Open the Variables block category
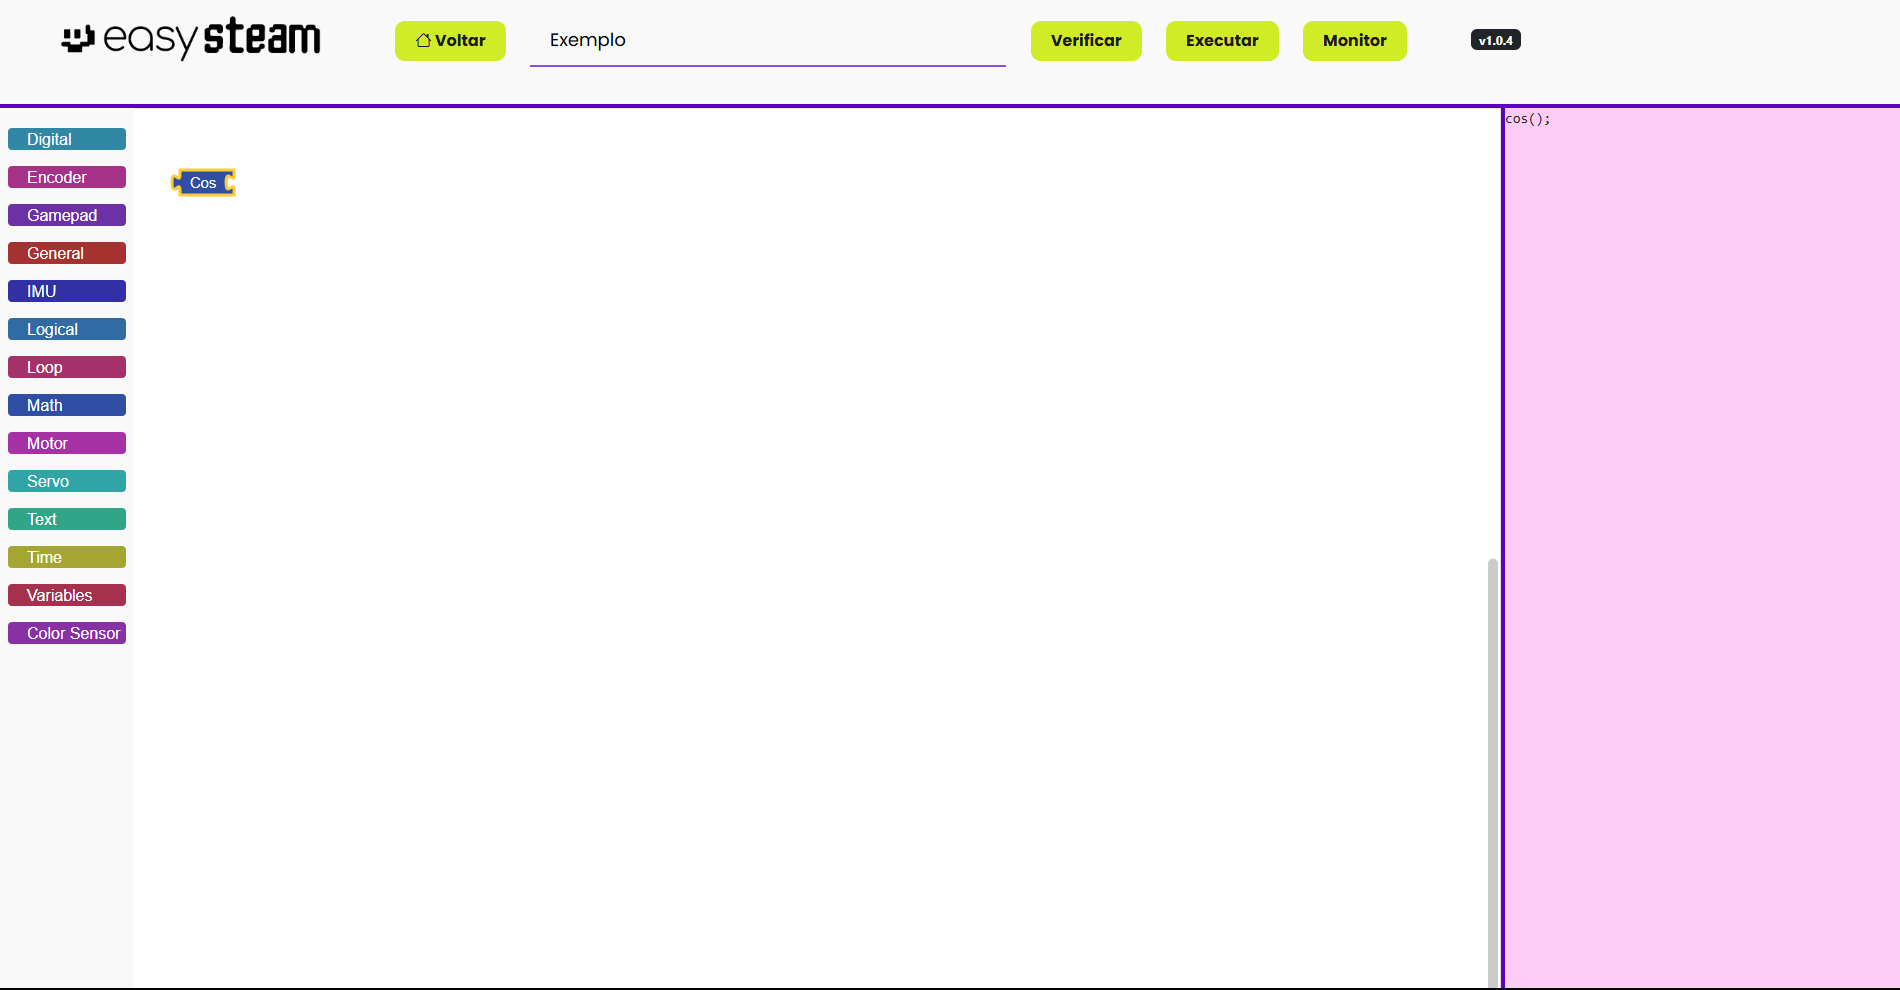This screenshot has width=1900, height=990. (x=67, y=595)
